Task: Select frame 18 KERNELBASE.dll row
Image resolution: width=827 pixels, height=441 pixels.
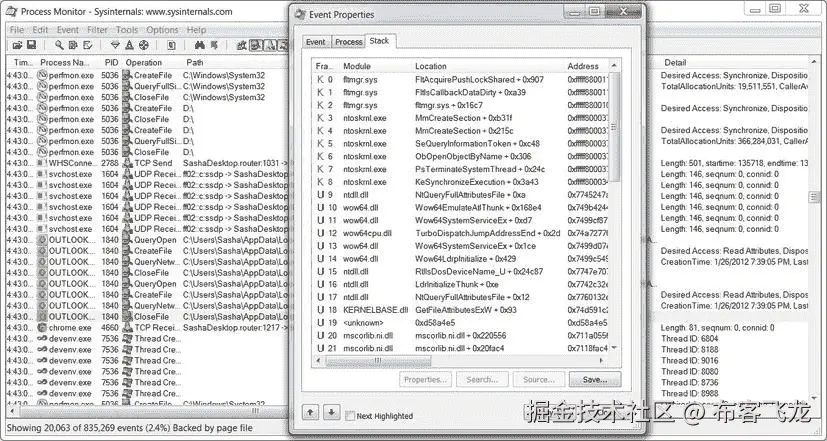Action: (x=461, y=310)
